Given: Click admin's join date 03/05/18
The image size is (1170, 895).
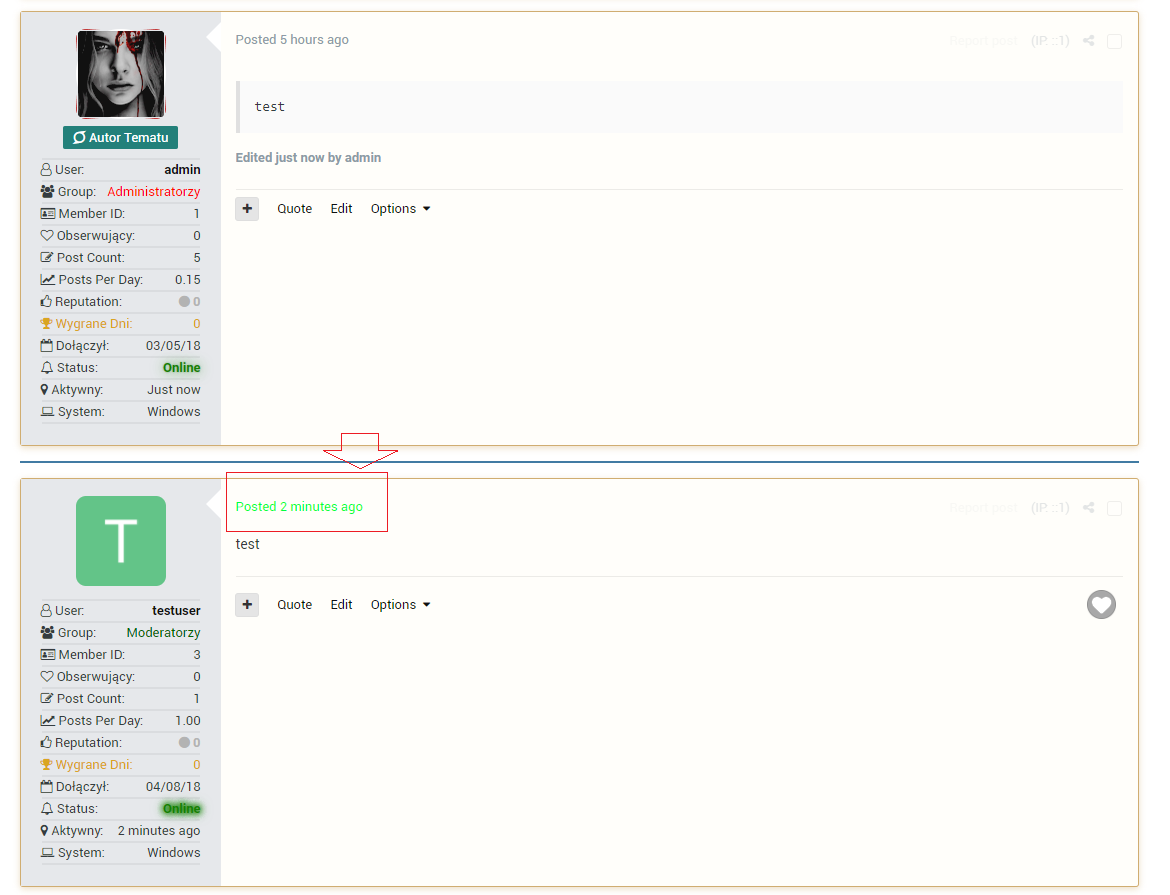Looking at the screenshot, I should tap(173, 346).
